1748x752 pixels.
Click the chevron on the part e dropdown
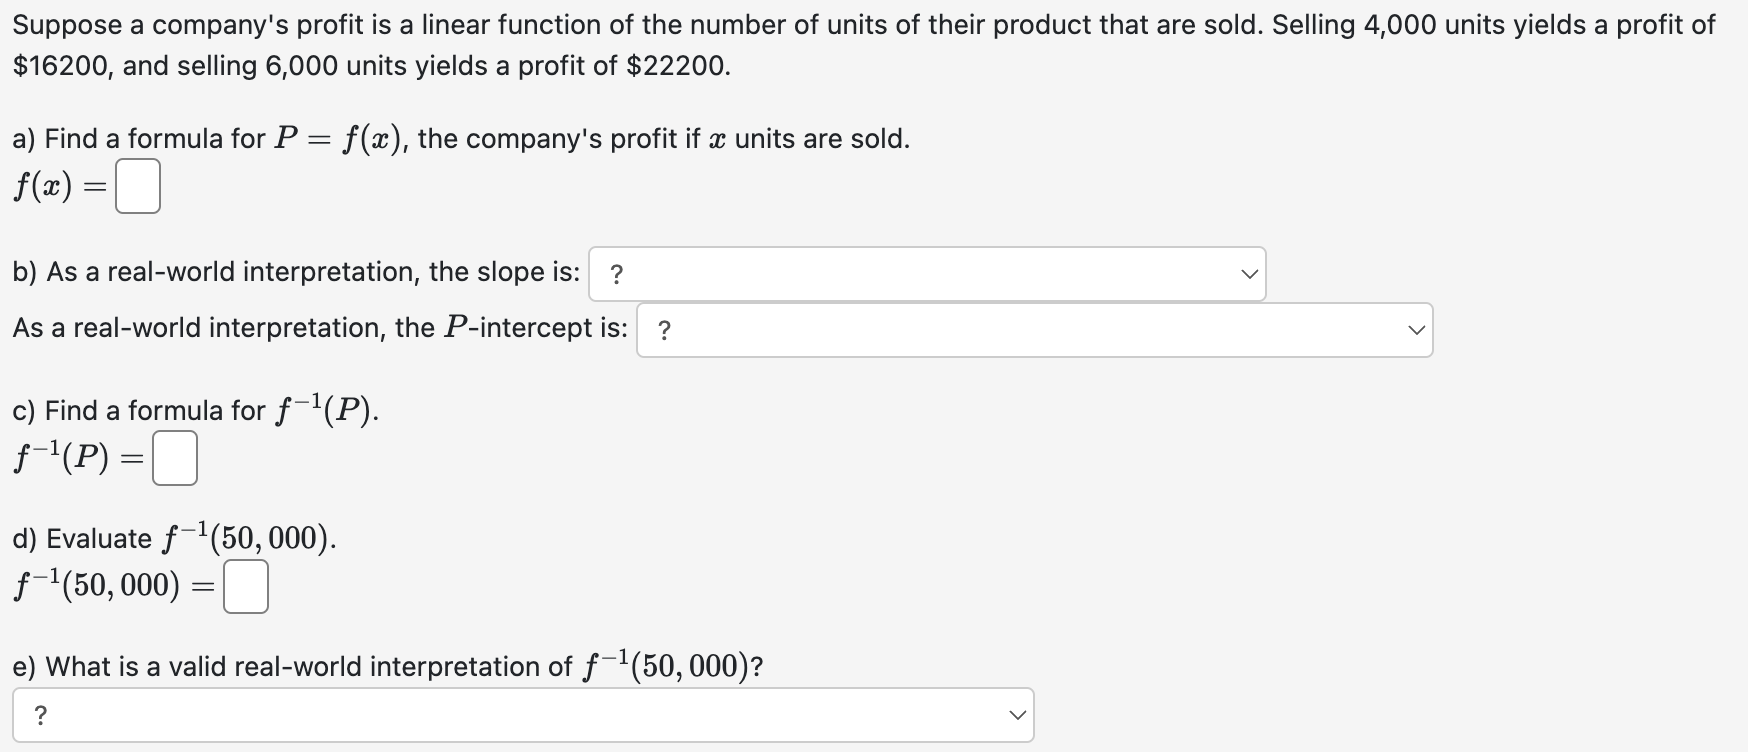(x=1018, y=714)
